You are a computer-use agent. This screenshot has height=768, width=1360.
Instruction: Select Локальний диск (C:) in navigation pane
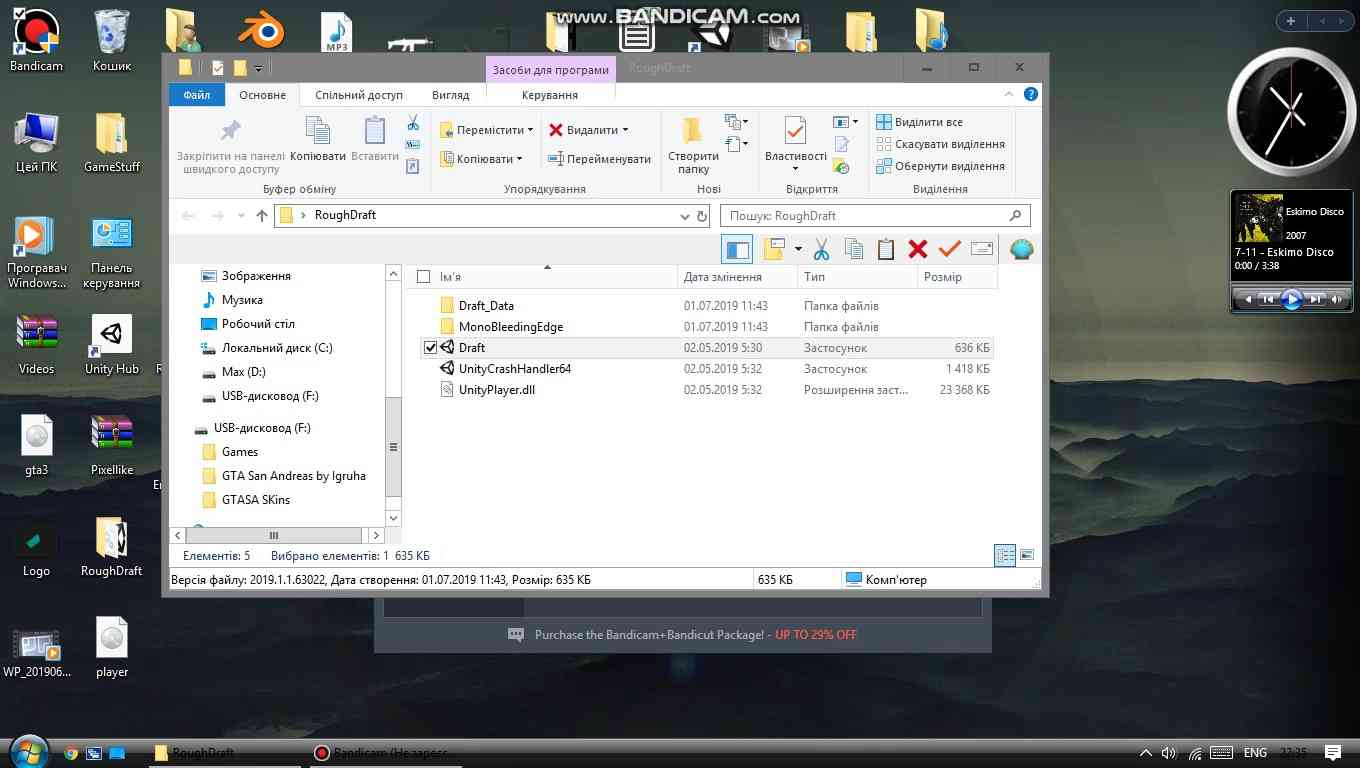click(x=267, y=348)
